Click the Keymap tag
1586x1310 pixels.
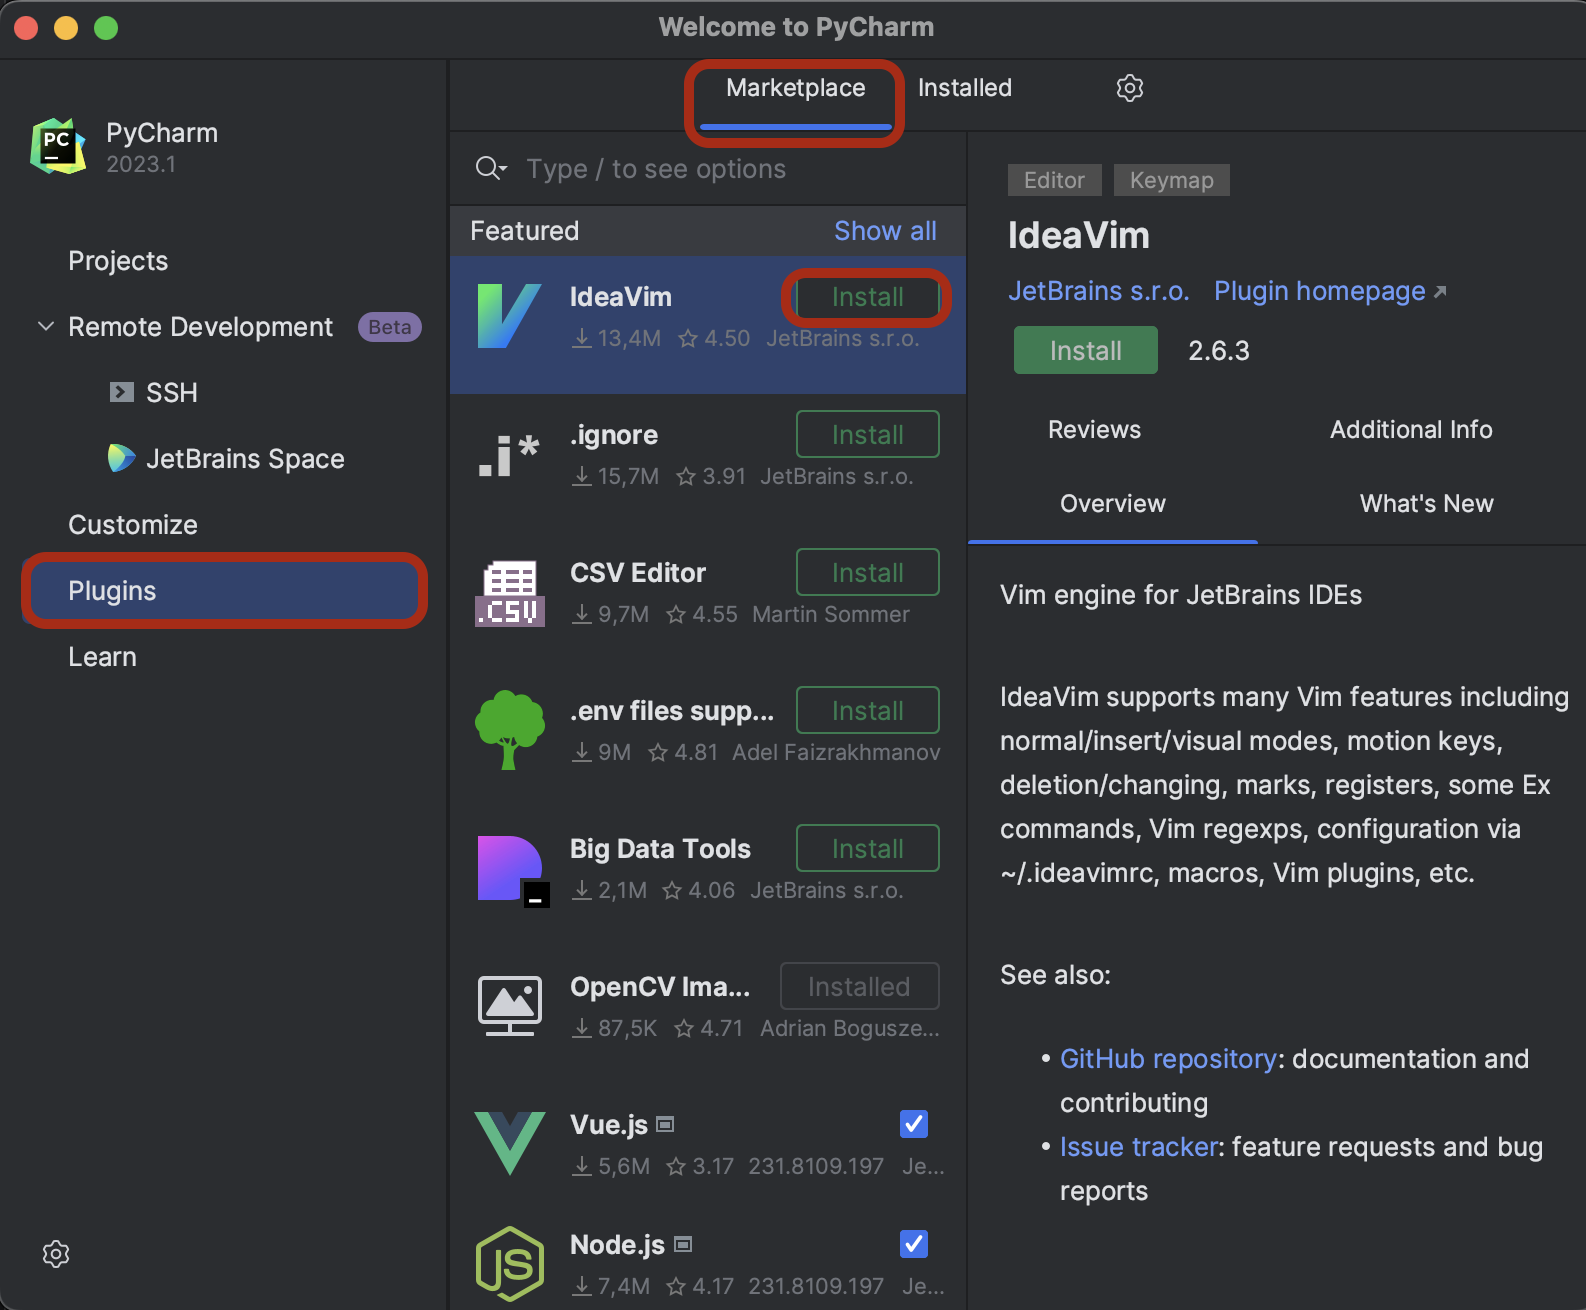point(1171,180)
